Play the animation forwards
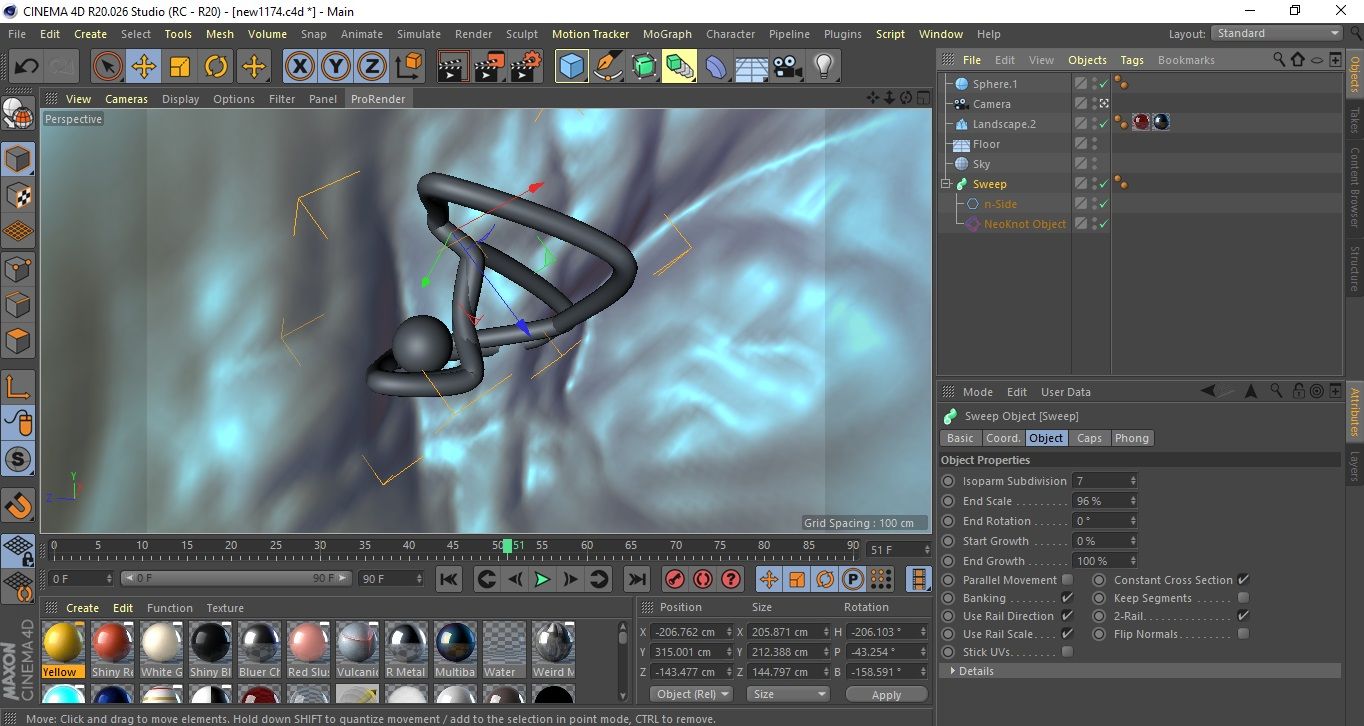This screenshot has height=726, width=1364. click(x=542, y=579)
